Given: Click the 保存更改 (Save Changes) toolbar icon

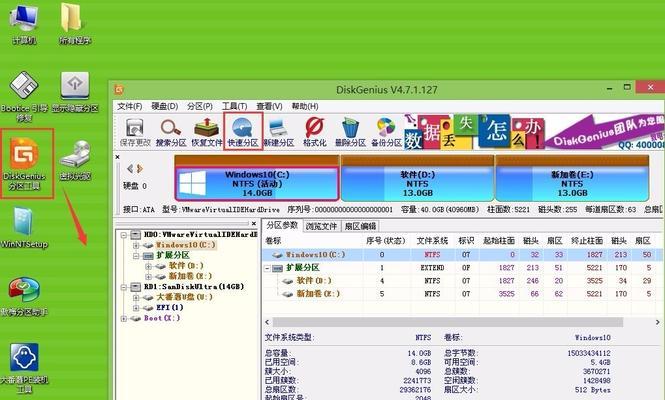Looking at the screenshot, I should click(134, 131).
